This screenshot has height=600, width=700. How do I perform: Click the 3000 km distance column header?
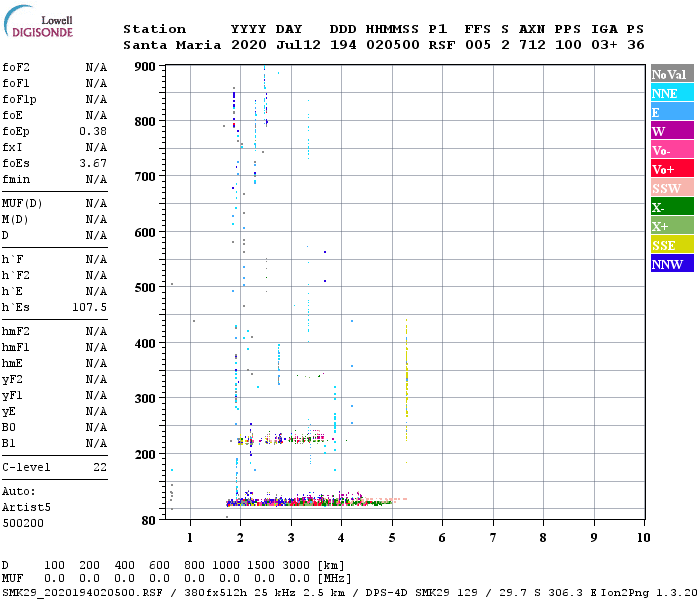296,565
